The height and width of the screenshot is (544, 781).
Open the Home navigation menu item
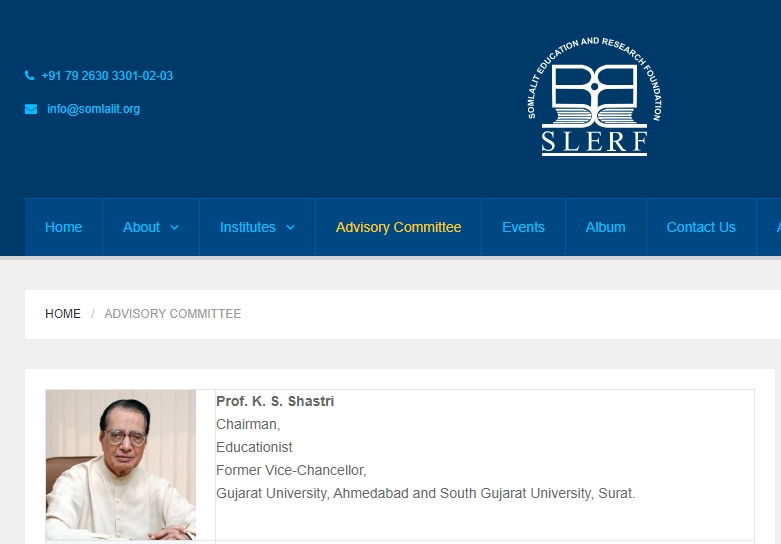63,227
